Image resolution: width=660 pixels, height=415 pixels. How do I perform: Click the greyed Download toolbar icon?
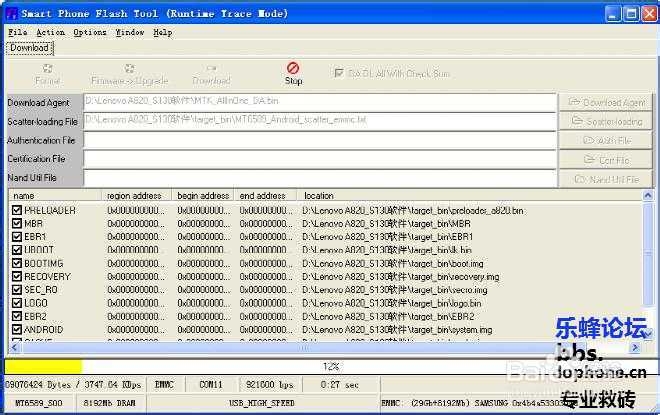click(211, 68)
